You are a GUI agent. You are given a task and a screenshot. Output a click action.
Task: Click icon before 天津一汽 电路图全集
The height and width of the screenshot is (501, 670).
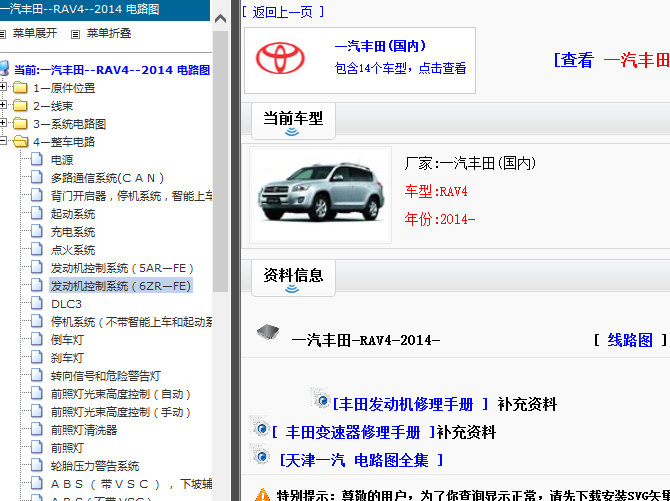pyautogui.click(x=260, y=454)
